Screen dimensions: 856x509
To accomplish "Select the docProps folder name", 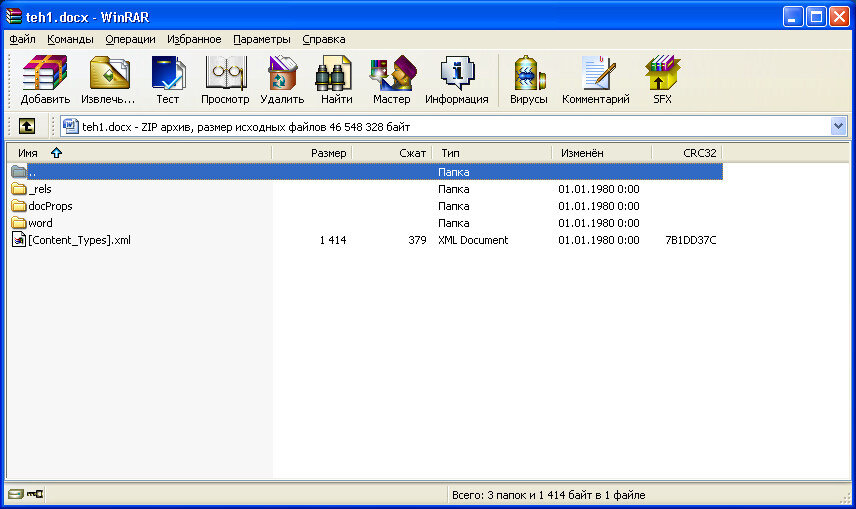I will [x=50, y=206].
